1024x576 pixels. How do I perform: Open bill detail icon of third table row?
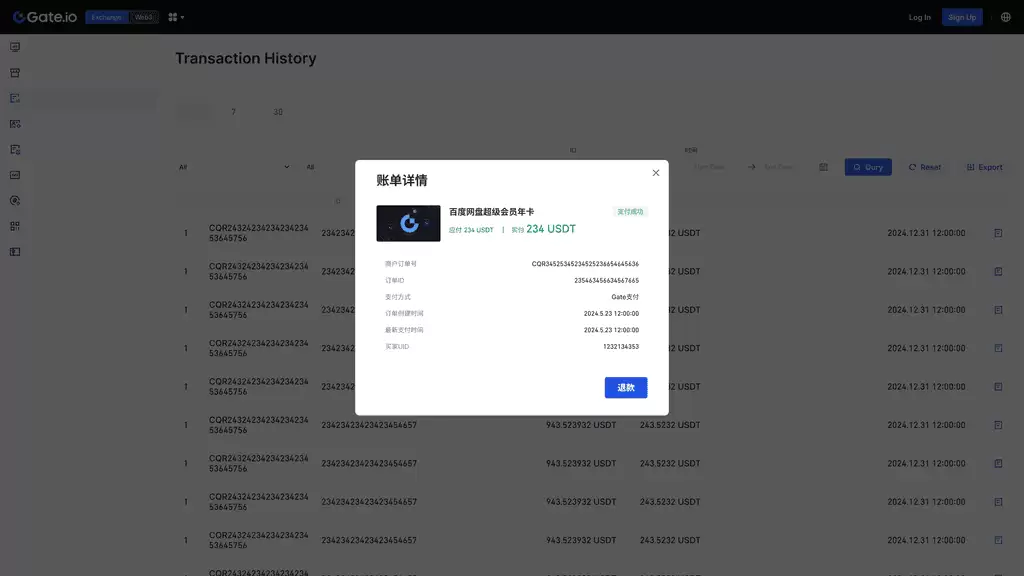pos(998,310)
